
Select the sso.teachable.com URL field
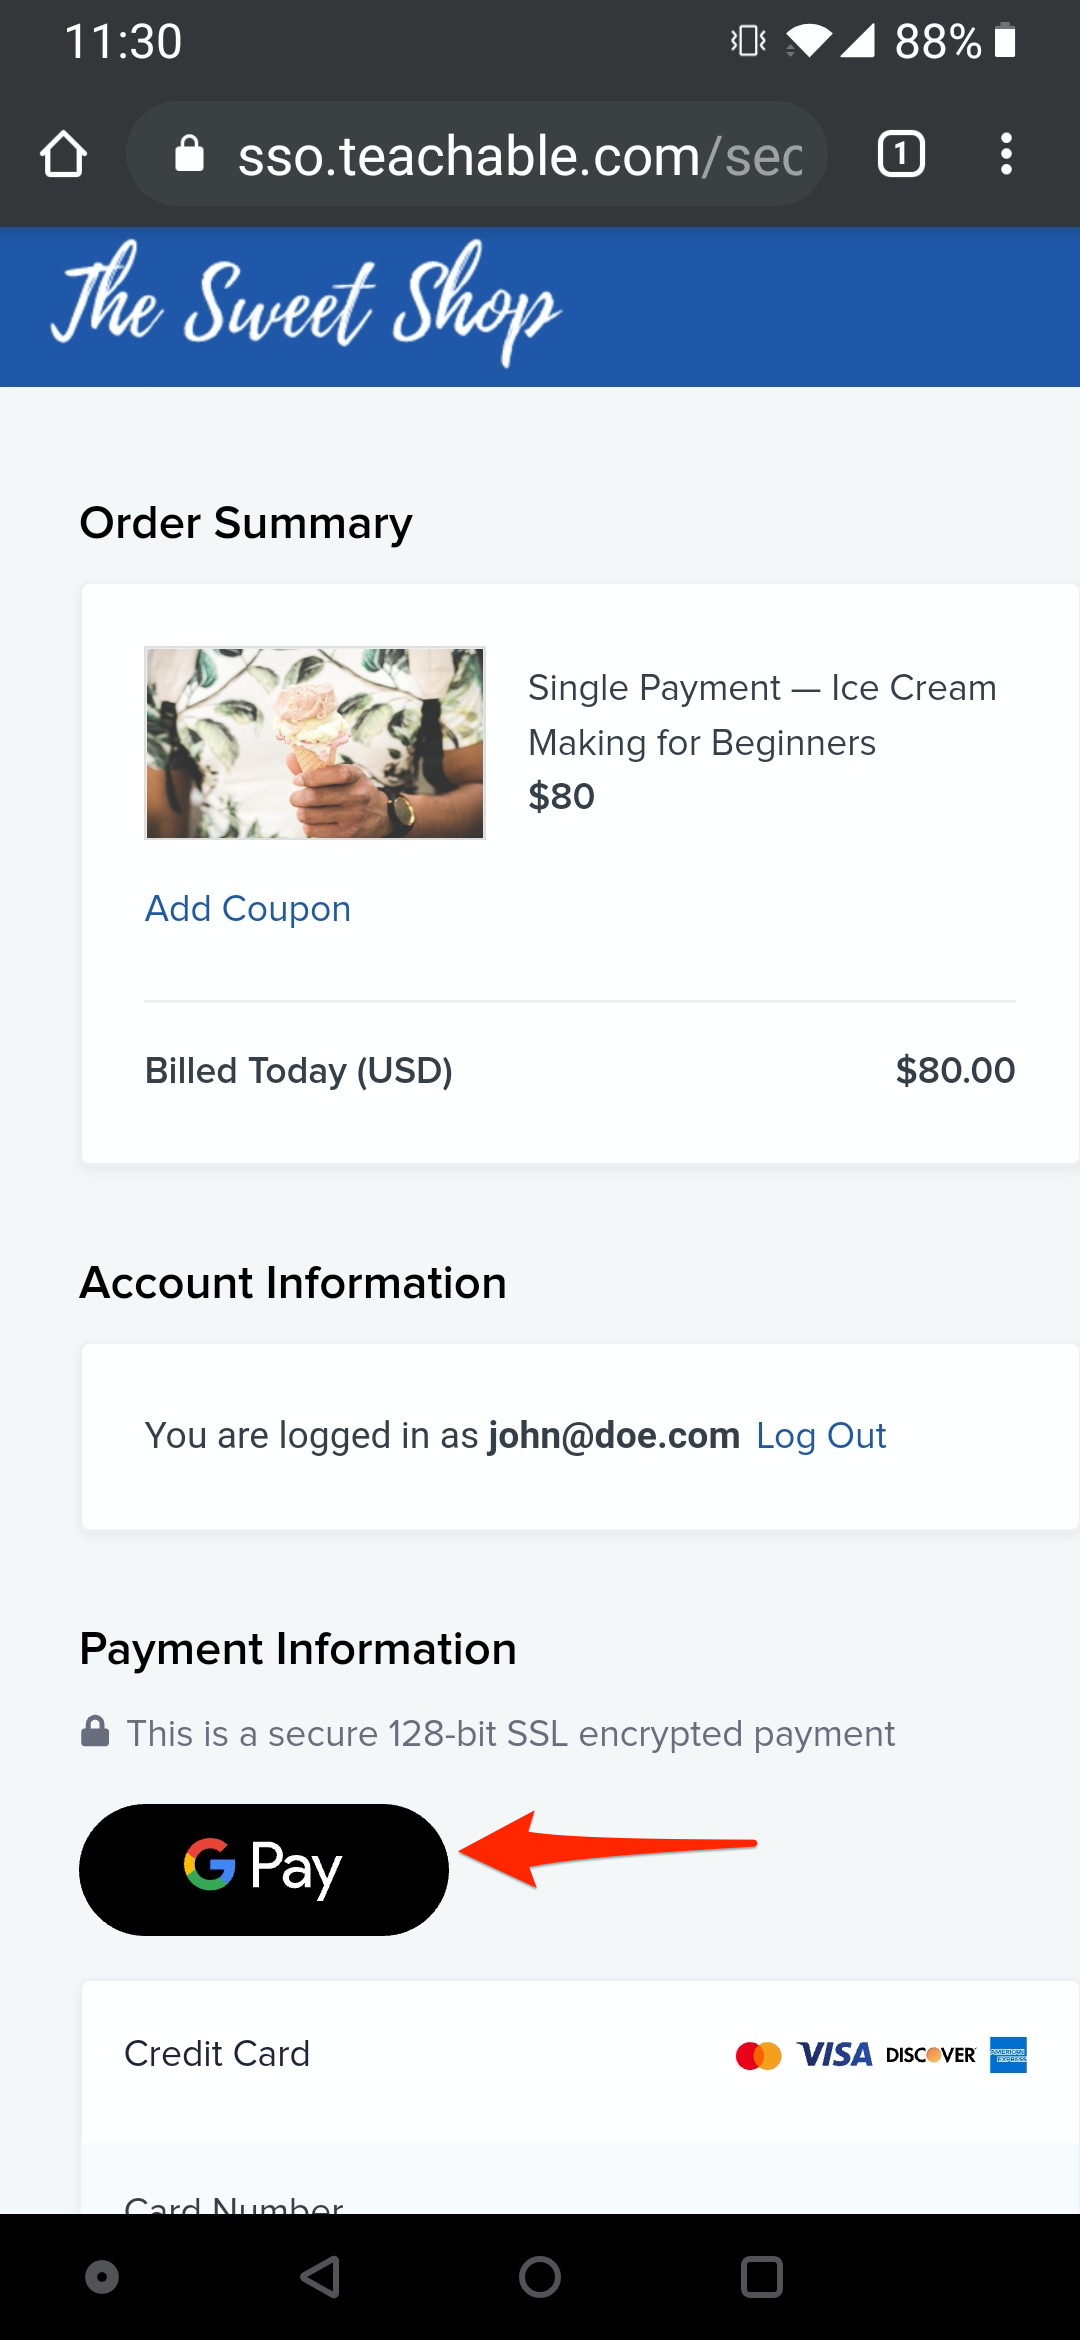coord(477,154)
